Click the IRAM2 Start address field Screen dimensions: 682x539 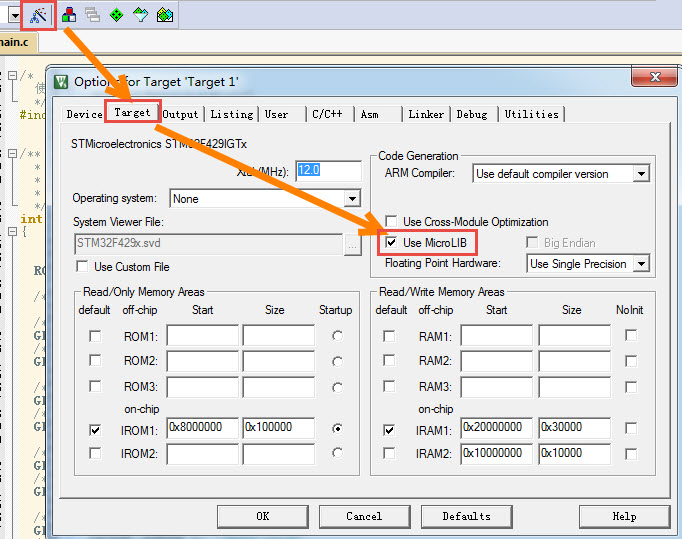497,454
